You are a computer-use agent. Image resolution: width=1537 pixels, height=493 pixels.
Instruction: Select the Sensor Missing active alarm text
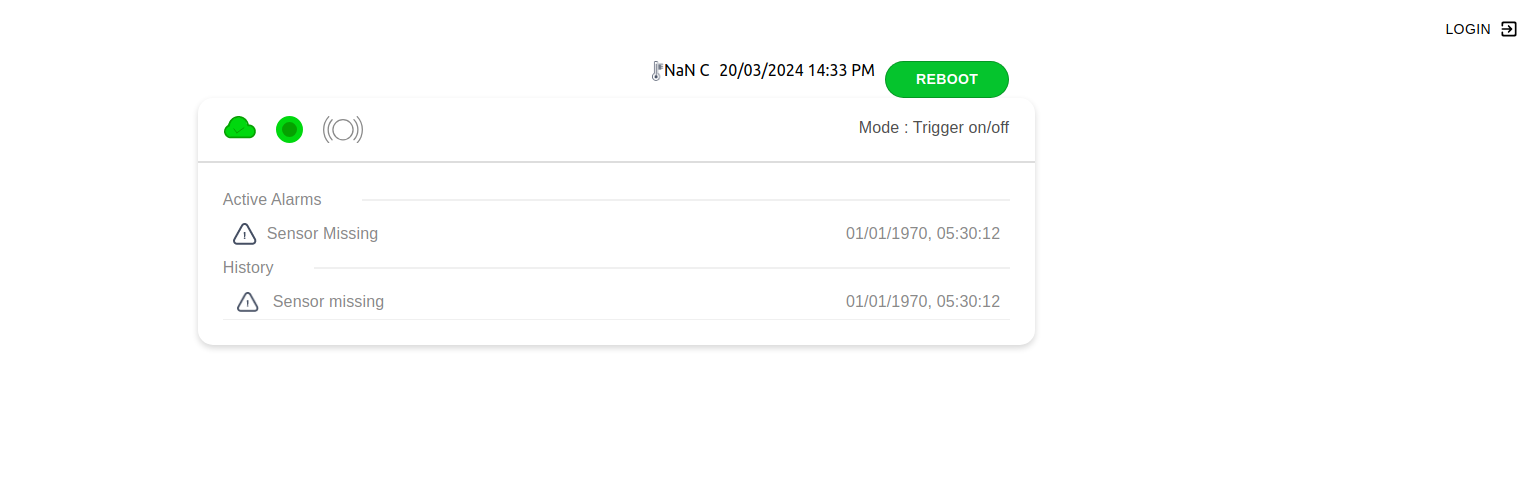pyautogui.click(x=322, y=234)
